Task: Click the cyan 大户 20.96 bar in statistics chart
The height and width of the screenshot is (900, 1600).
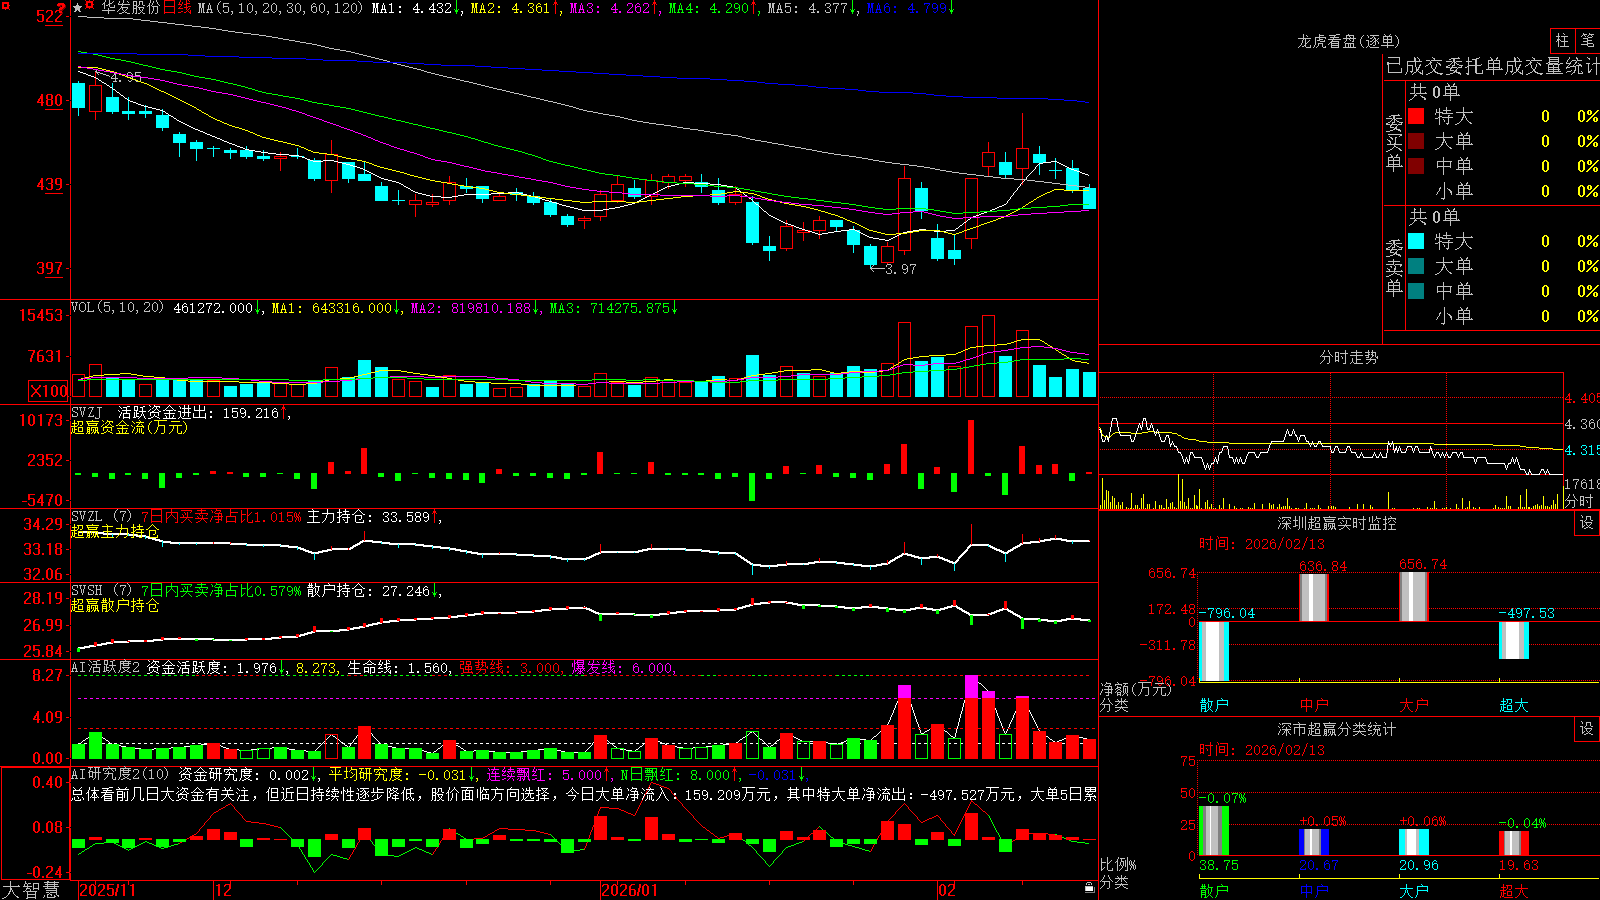Action: click(x=1414, y=842)
